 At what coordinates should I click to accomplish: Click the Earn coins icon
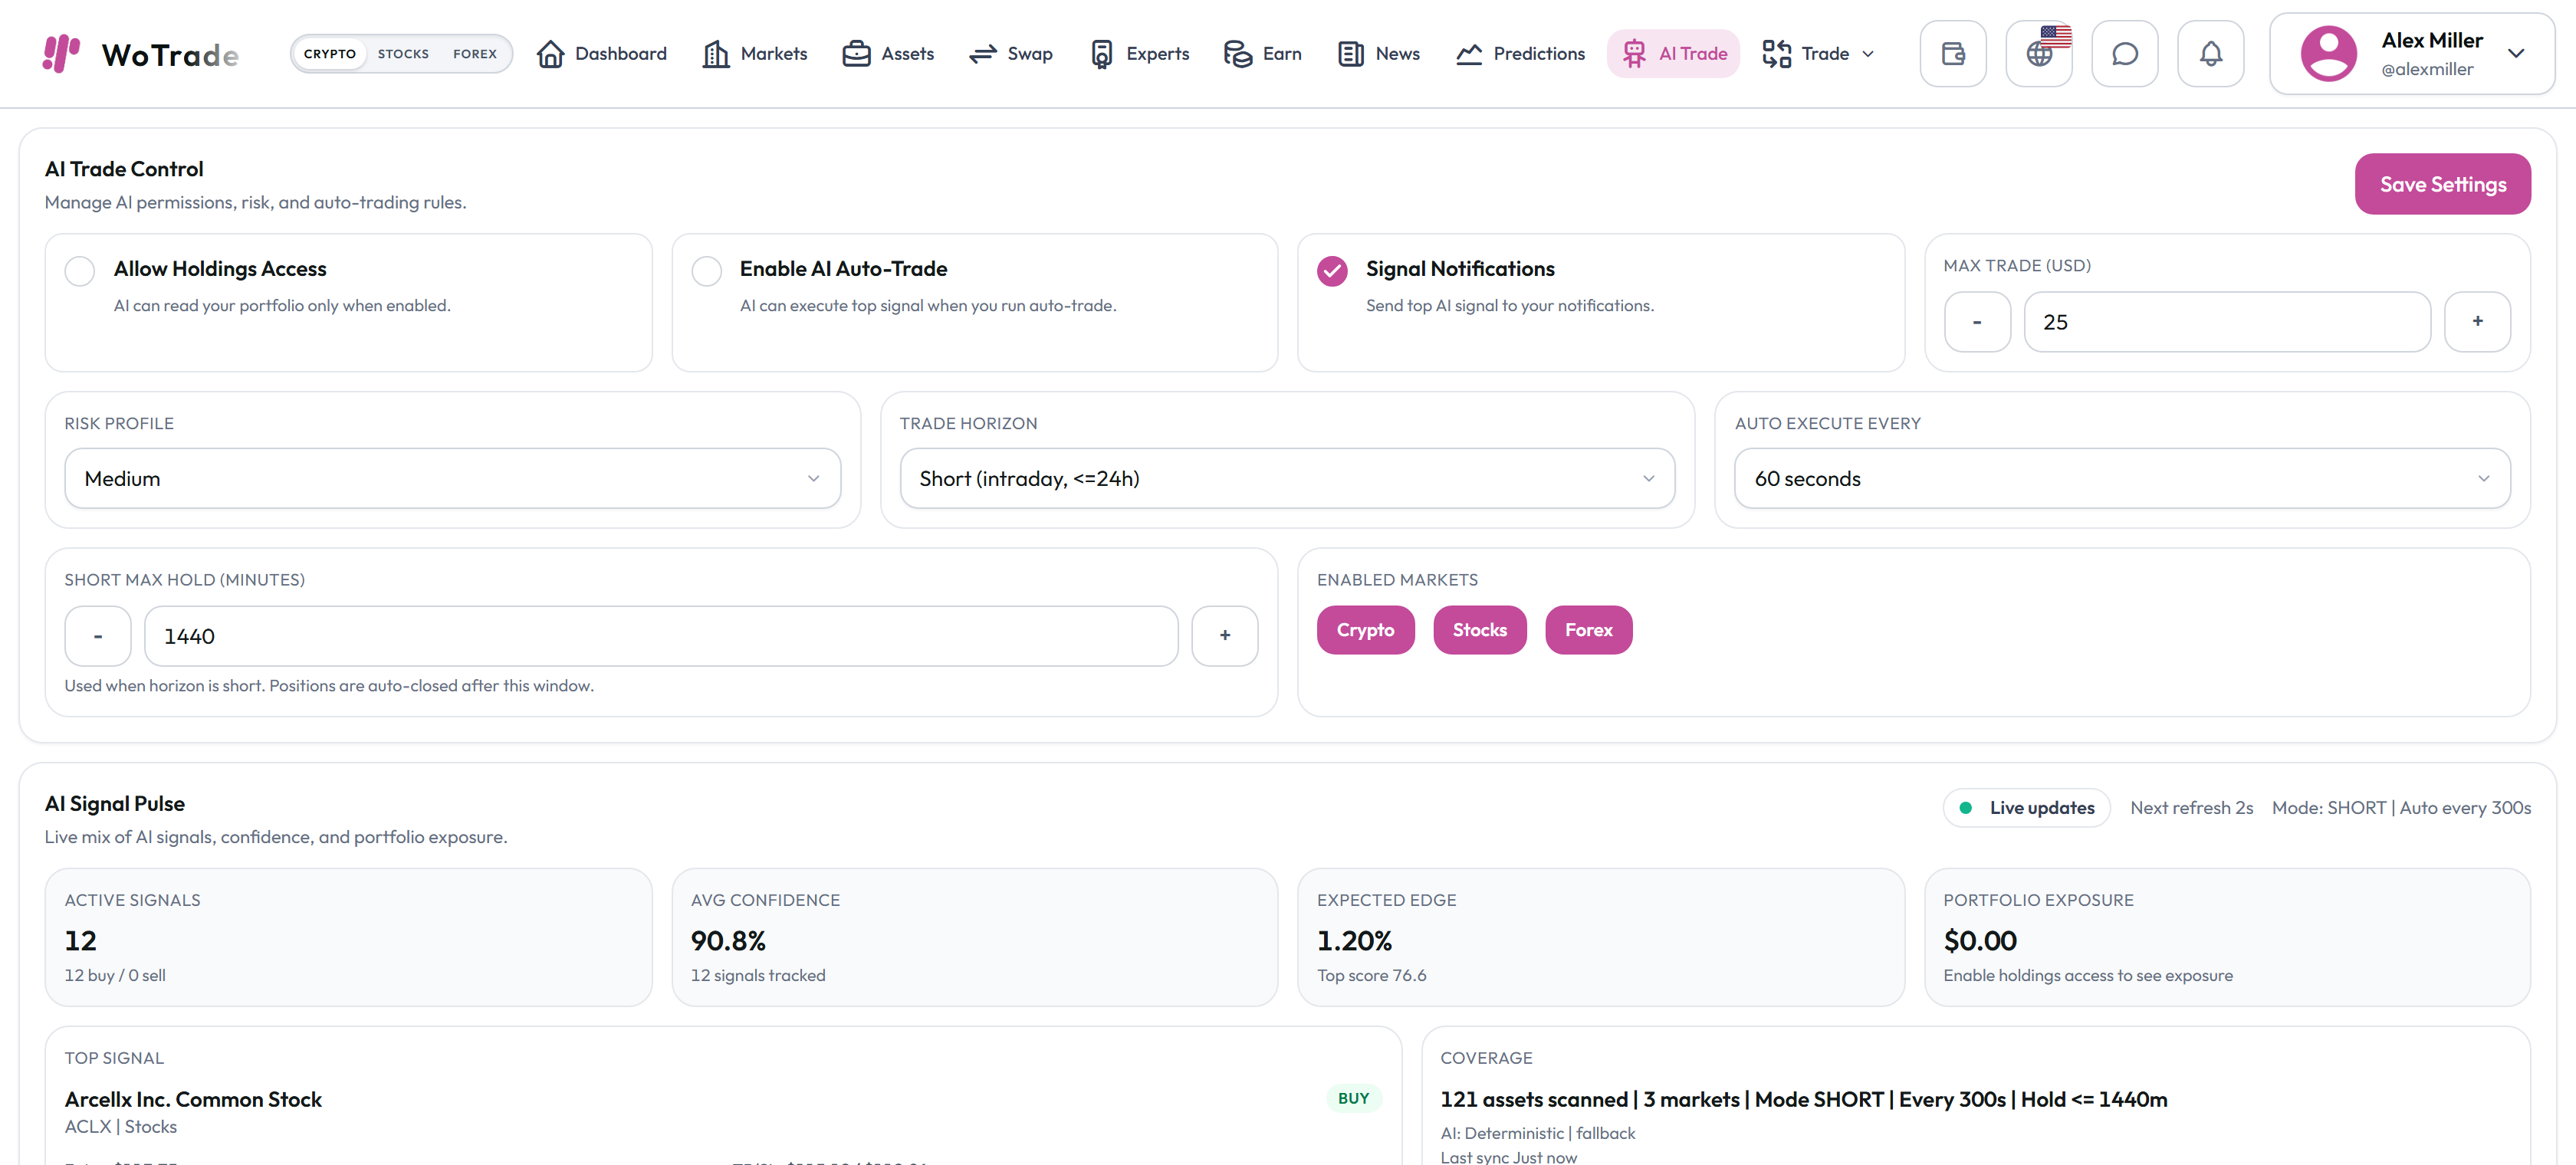pos(1238,54)
